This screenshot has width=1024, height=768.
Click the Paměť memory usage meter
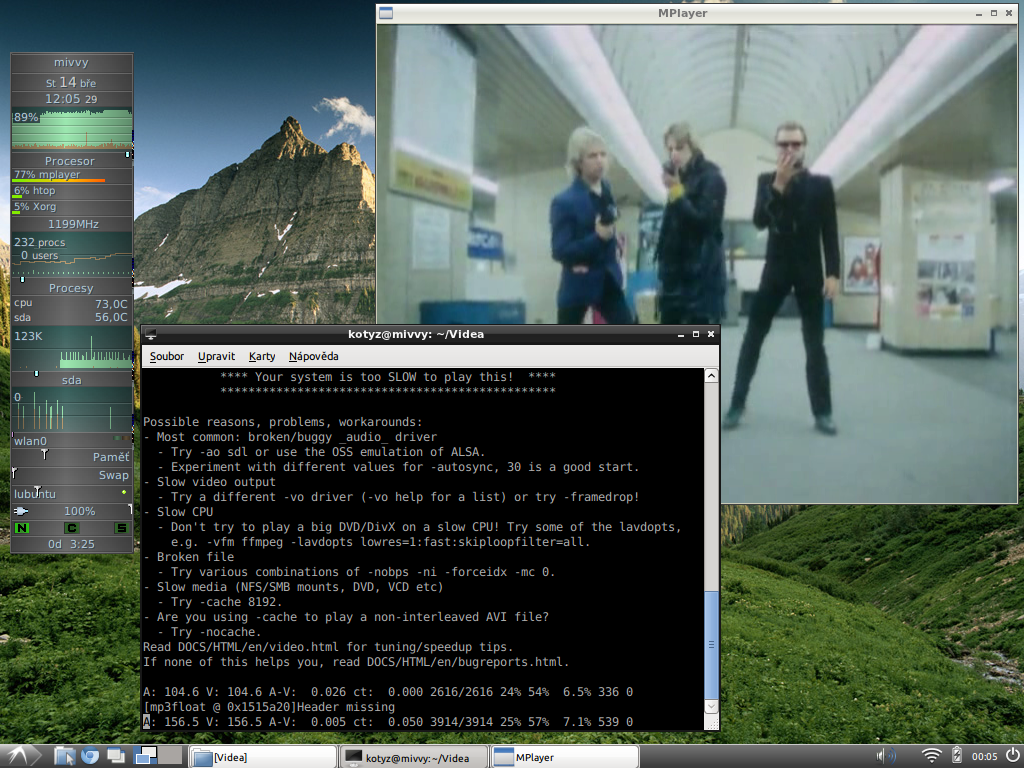[71, 456]
